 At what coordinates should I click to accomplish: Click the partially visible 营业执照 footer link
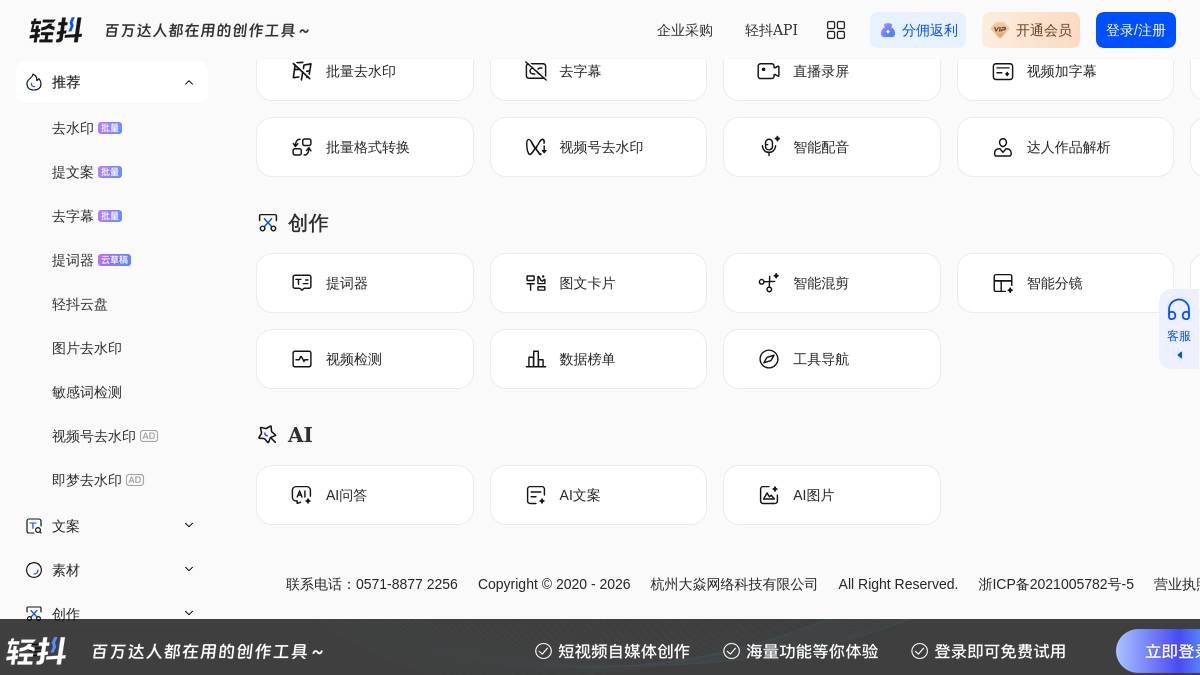1177,584
